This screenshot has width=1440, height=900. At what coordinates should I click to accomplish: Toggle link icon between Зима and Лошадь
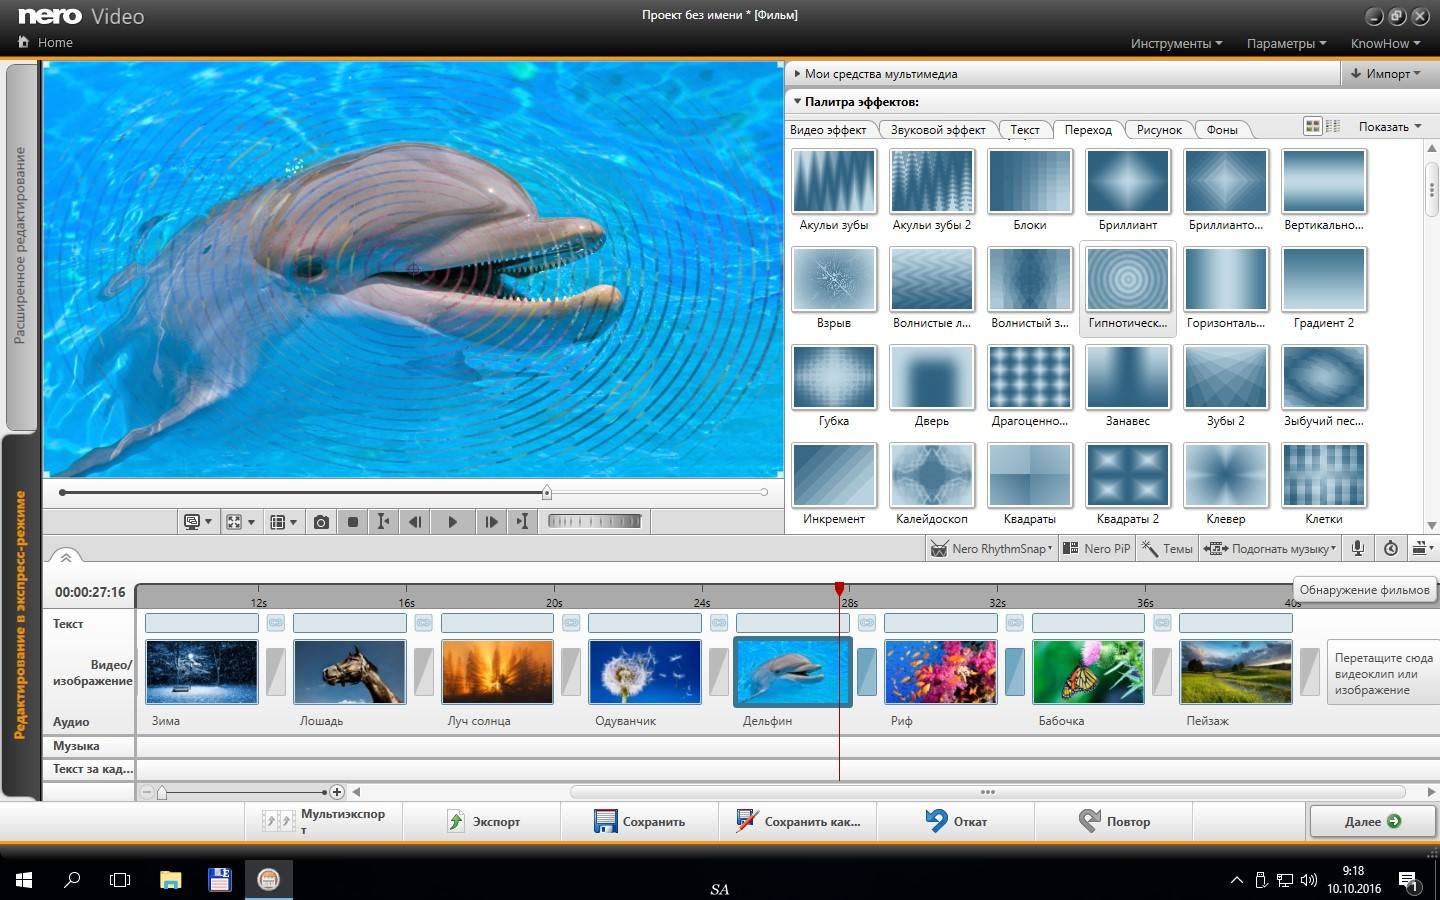pyautogui.click(x=276, y=623)
